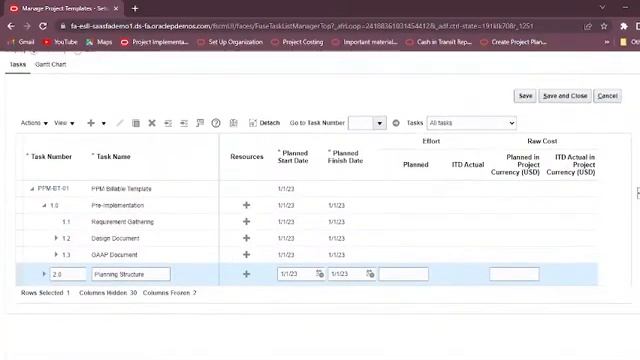Open the Go to Task Number dropdown arrow
The image size is (640, 360).
[380, 123]
